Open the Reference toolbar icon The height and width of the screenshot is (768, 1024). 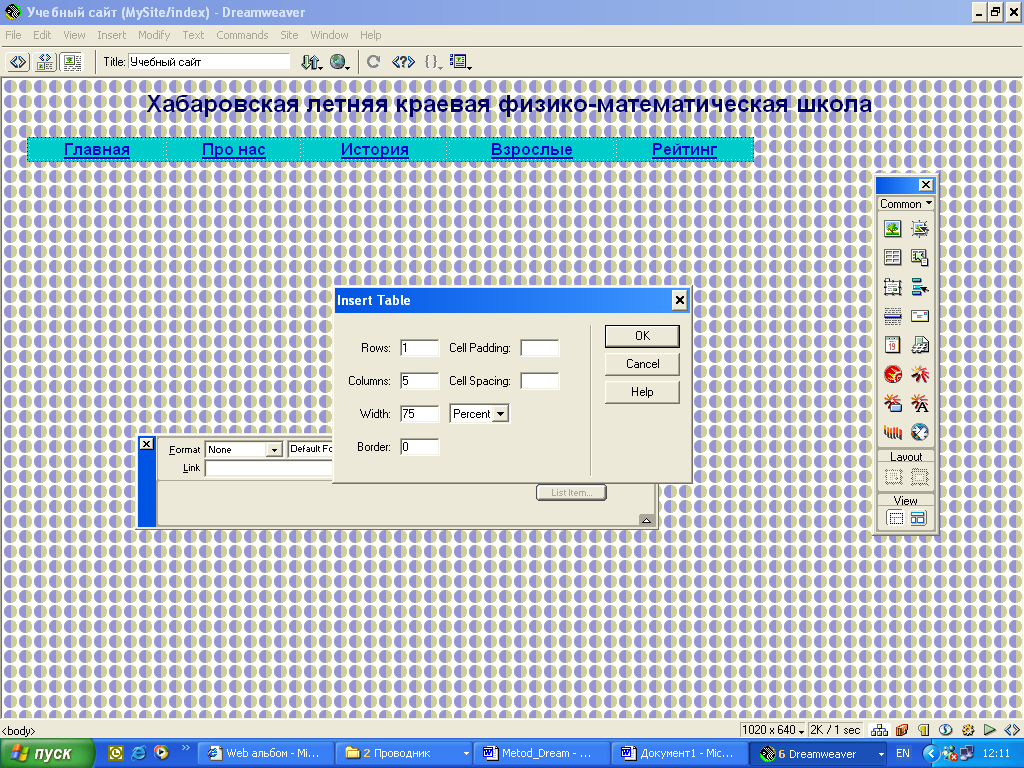click(403, 62)
